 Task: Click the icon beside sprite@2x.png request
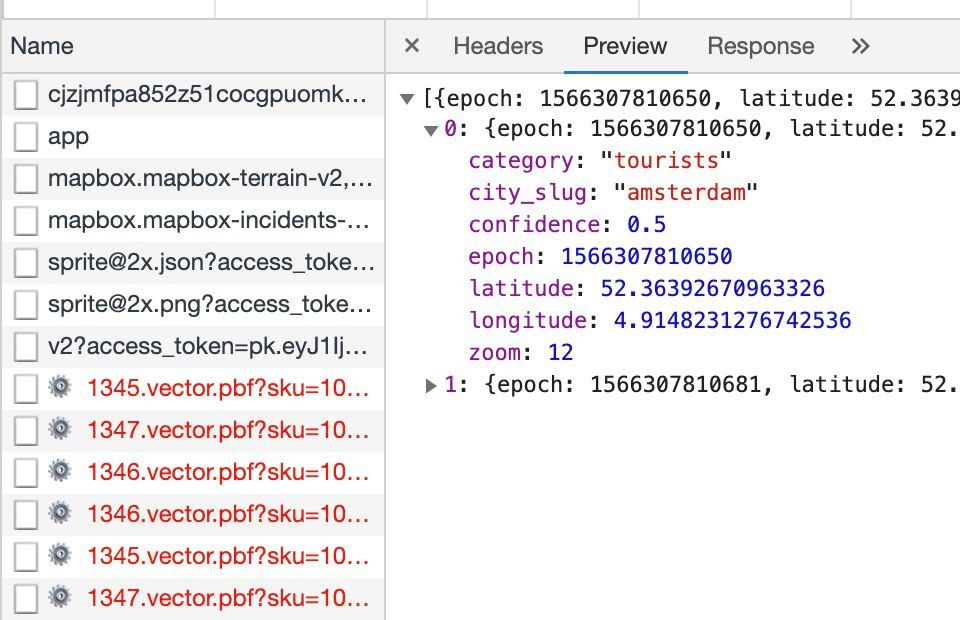pos(26,306)
